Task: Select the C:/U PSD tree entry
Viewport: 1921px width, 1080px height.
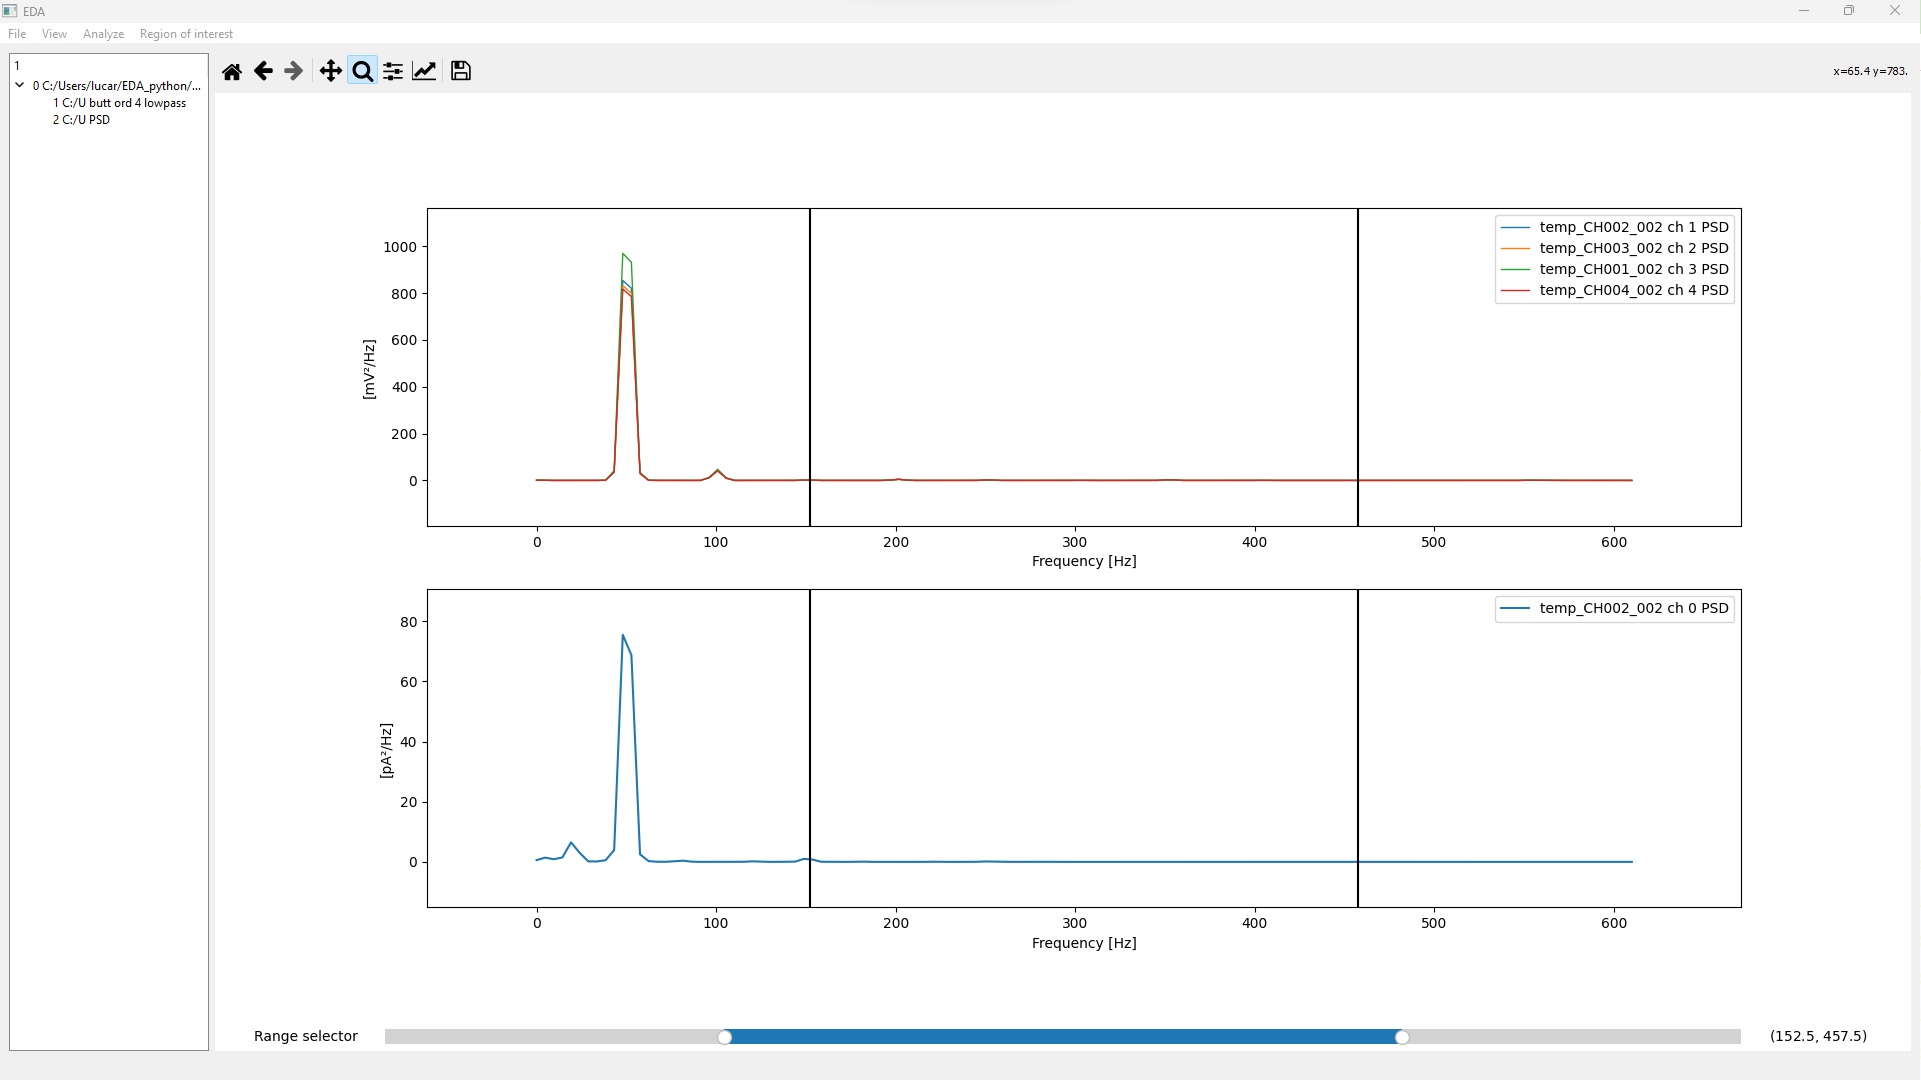Action: [x=81, y=120]
